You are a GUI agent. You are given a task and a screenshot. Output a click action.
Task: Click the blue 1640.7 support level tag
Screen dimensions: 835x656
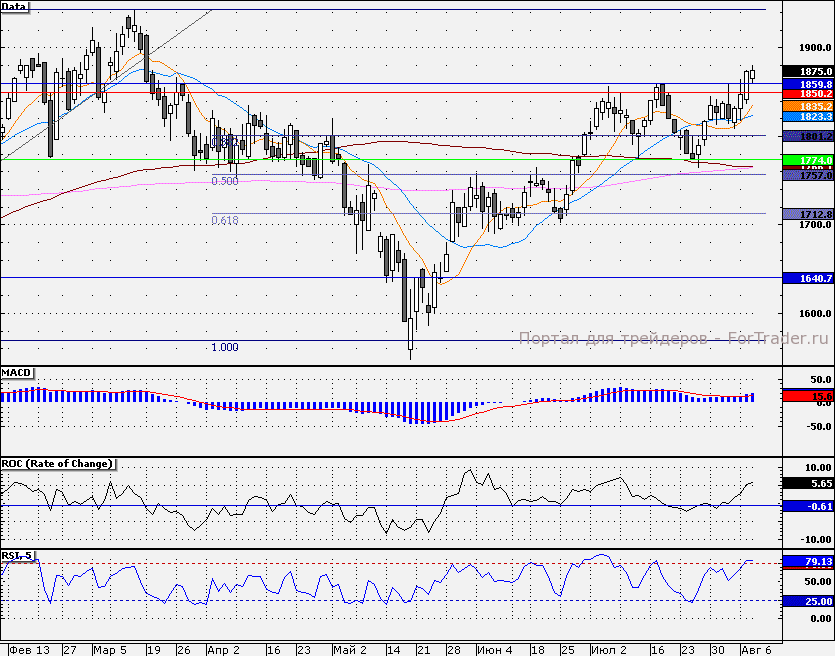(809, 278)
